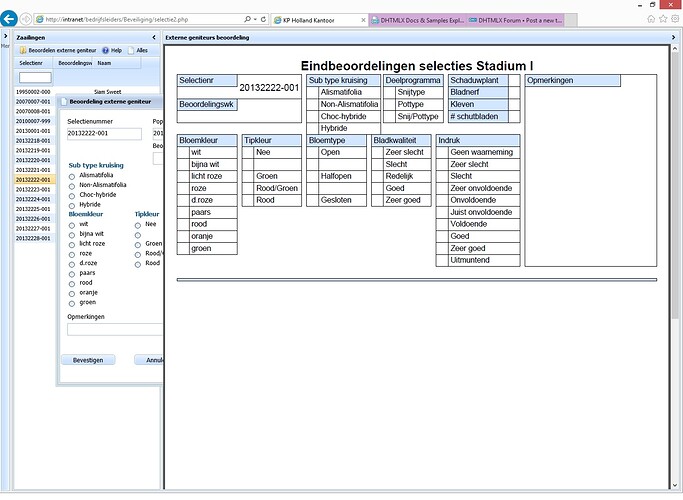Image resolution: width=683 pixels, height=500 pixels.
Task: Click the Annuleren button
Action: pyautogui.click(x=149, y=360)
